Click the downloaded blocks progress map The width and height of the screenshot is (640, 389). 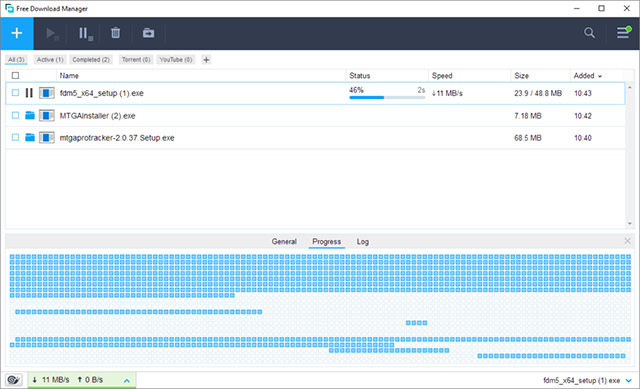click(x=320, y=308)
